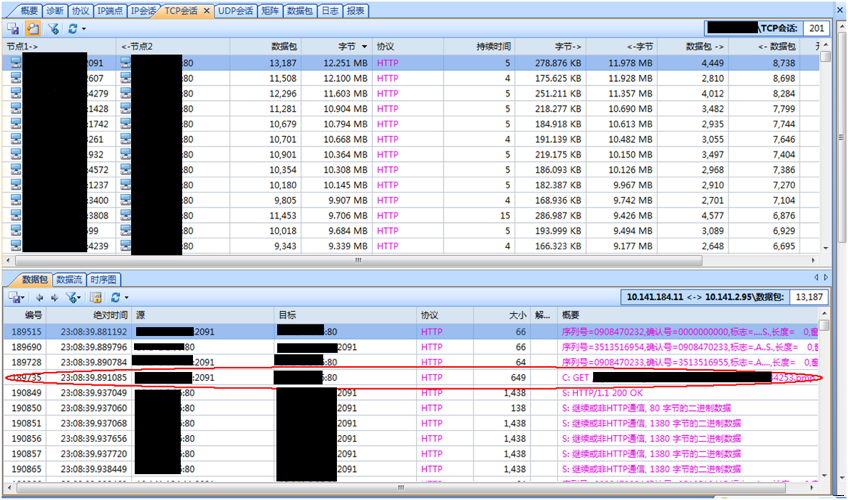Go to the next packet using right arrow

(54, 297)
